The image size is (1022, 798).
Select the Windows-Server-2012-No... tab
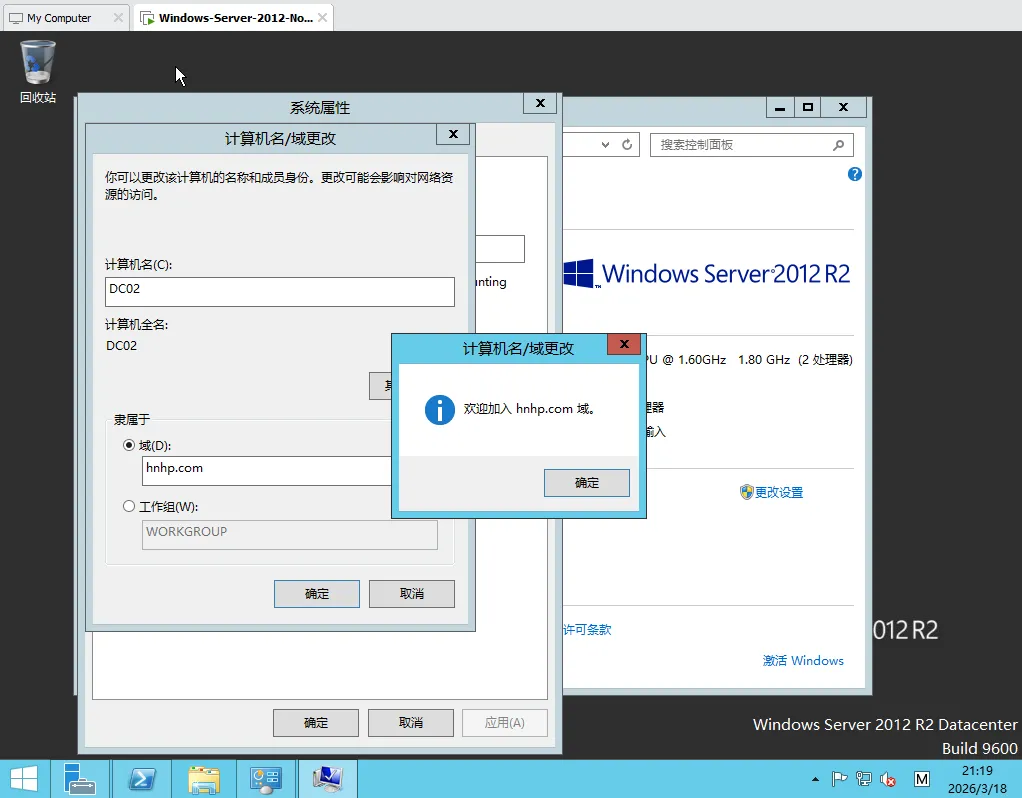pos(228,17)
